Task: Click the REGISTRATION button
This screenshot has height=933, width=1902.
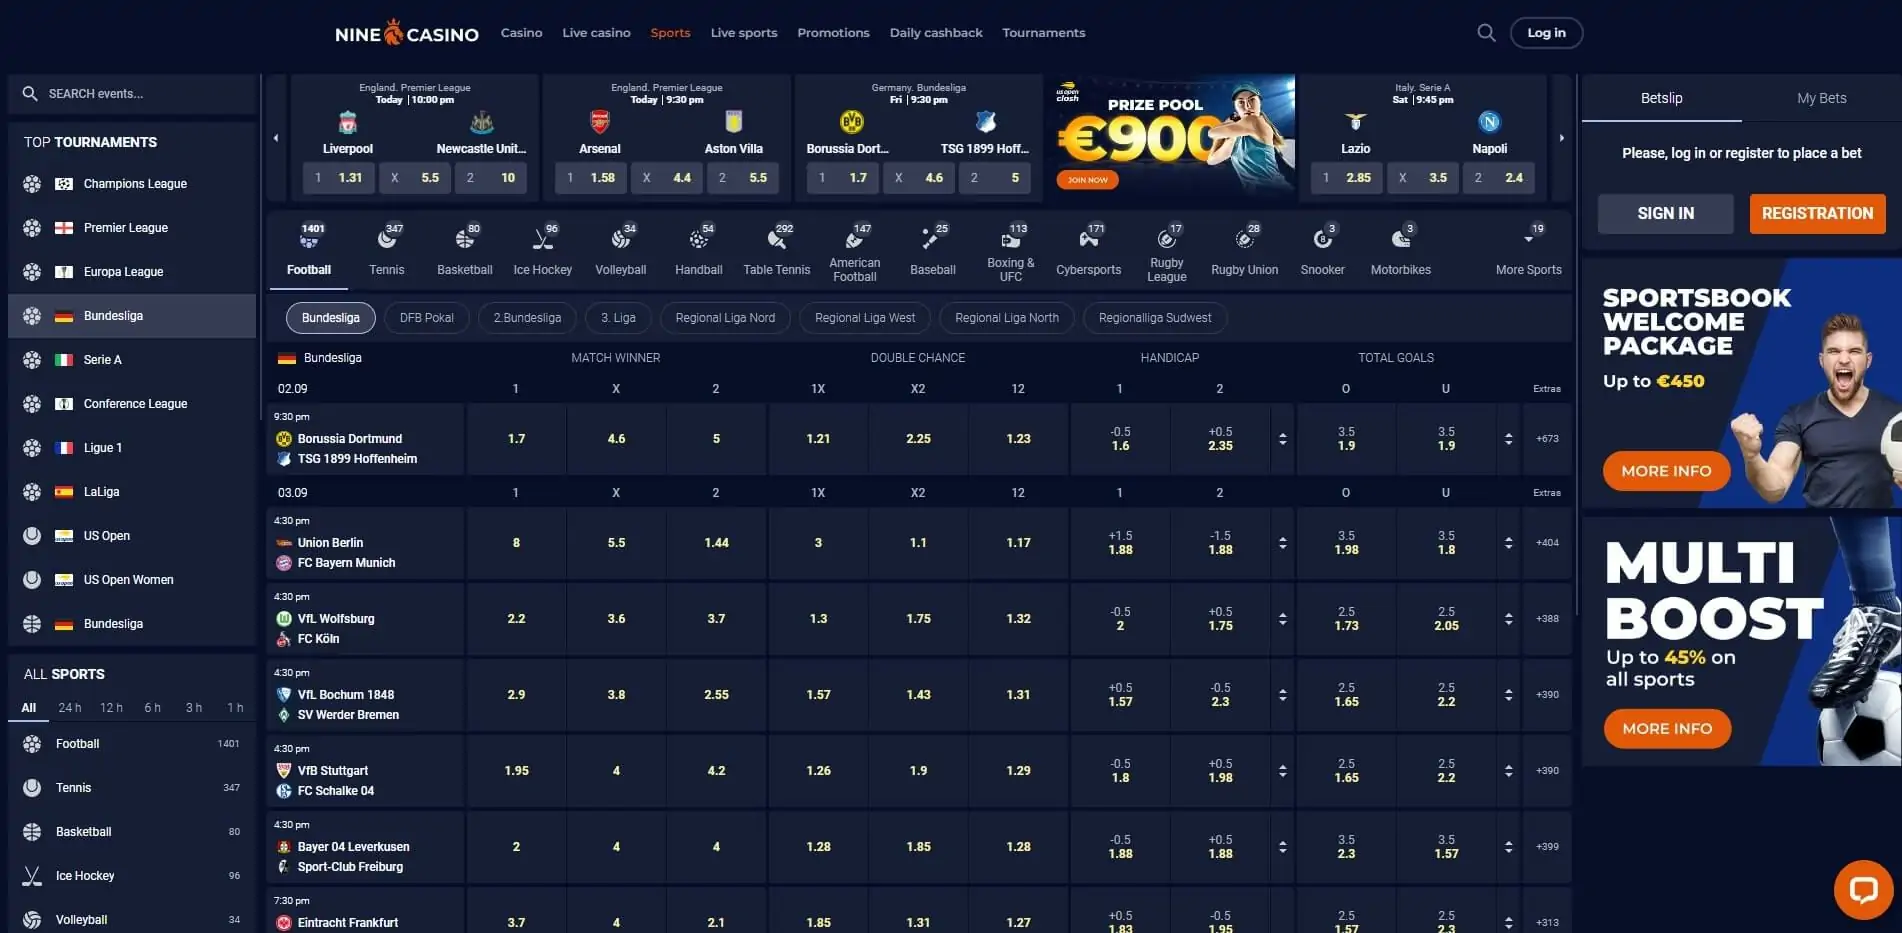Action: pos(1817,213)
